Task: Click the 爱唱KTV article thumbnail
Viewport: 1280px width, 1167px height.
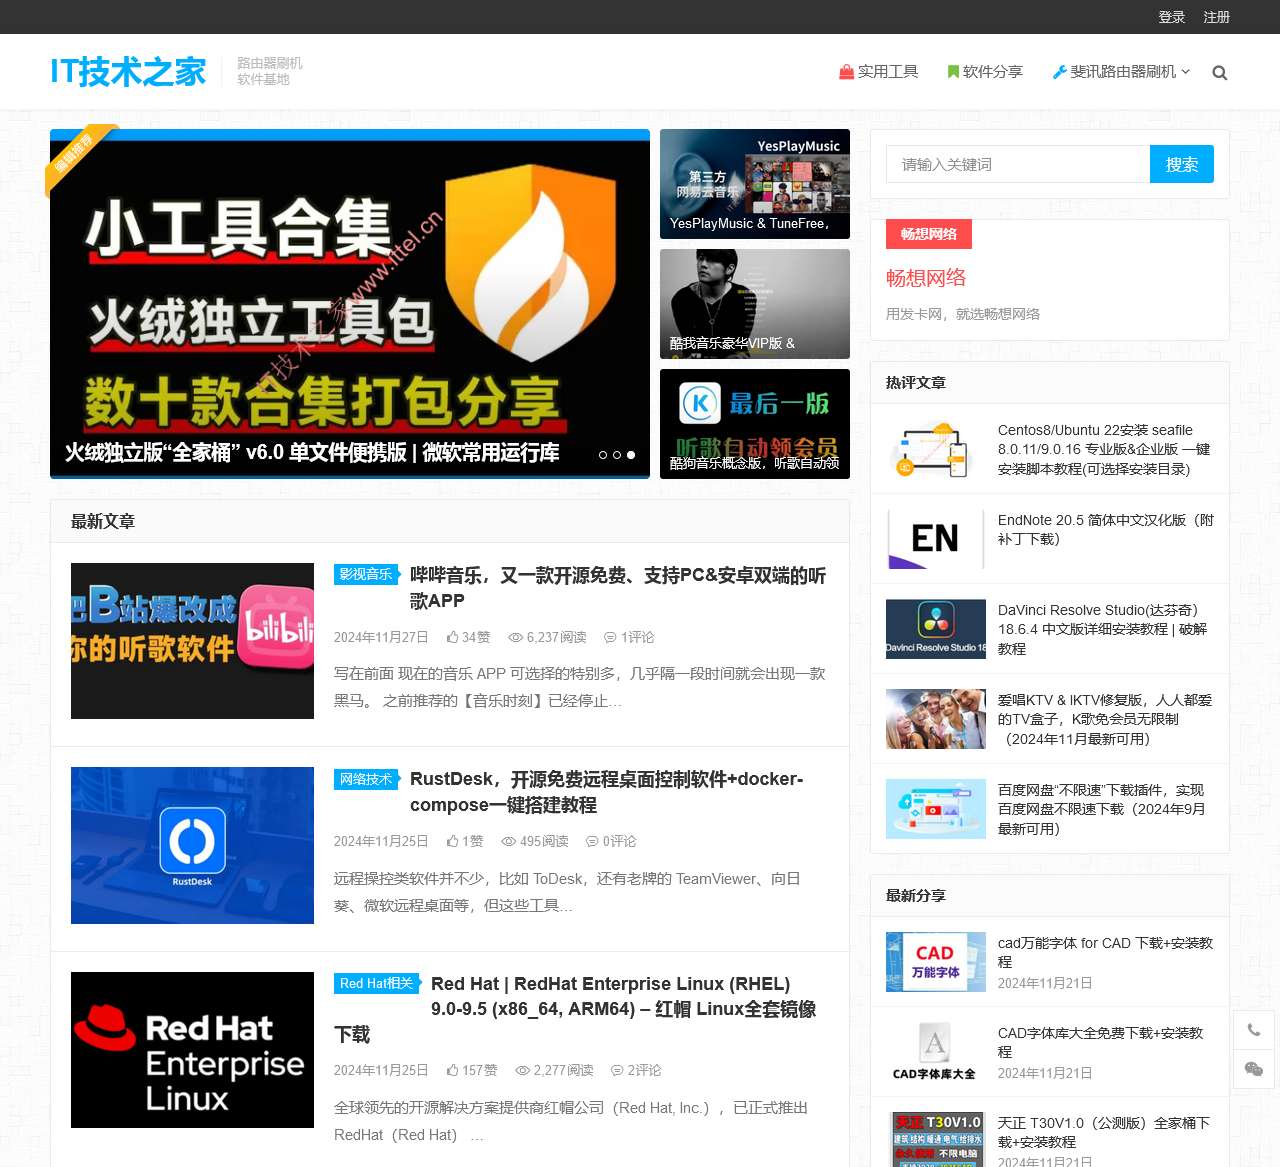Action: click(936, 719)
